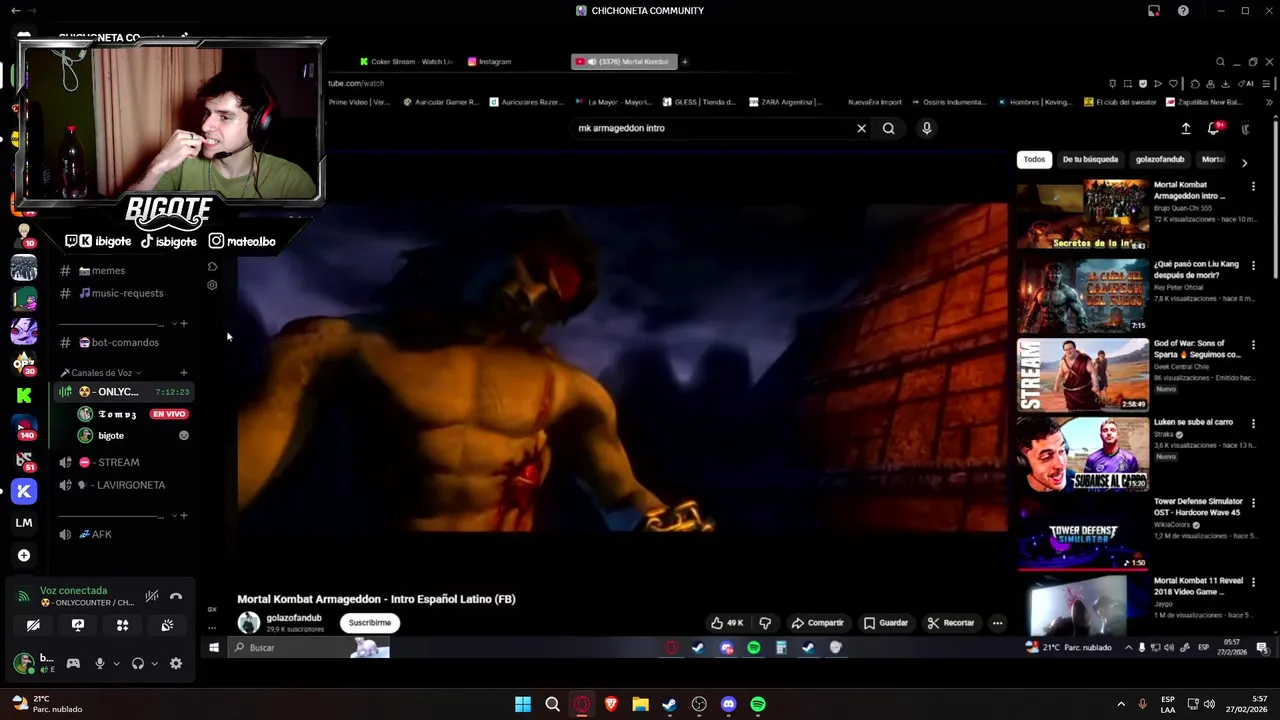This screenshot has height=720, width=1280.
Task: Show more bookmarks overflow arrow
Action: [1269, 102]
